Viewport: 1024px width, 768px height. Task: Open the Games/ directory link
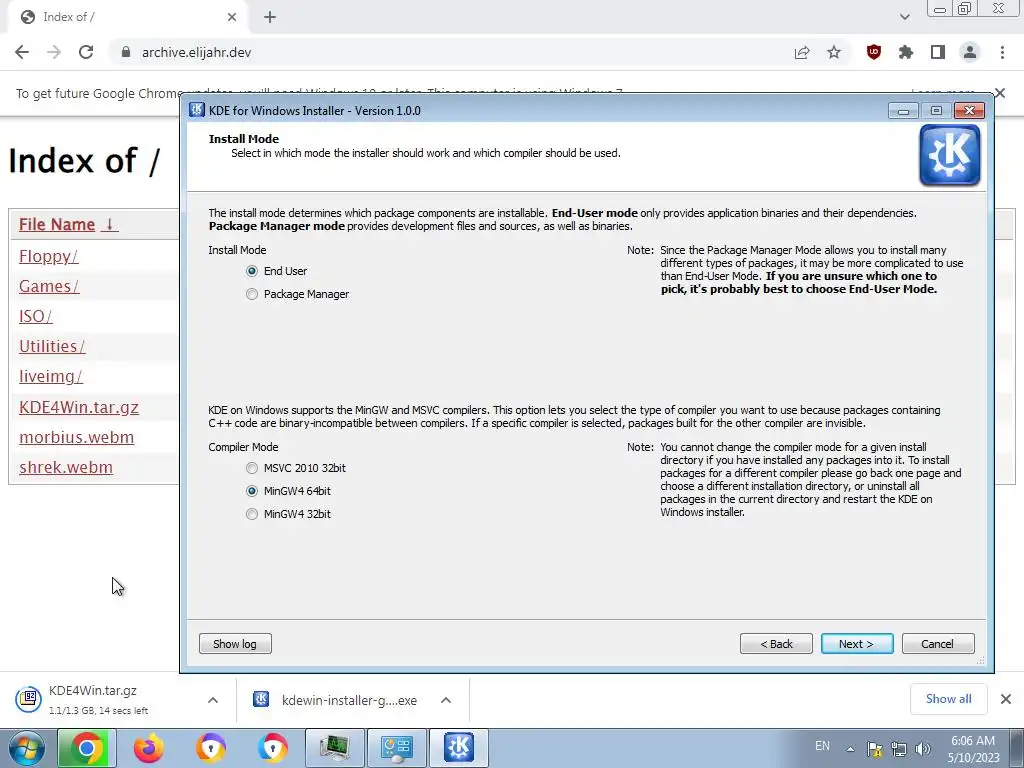click(49, 286)
